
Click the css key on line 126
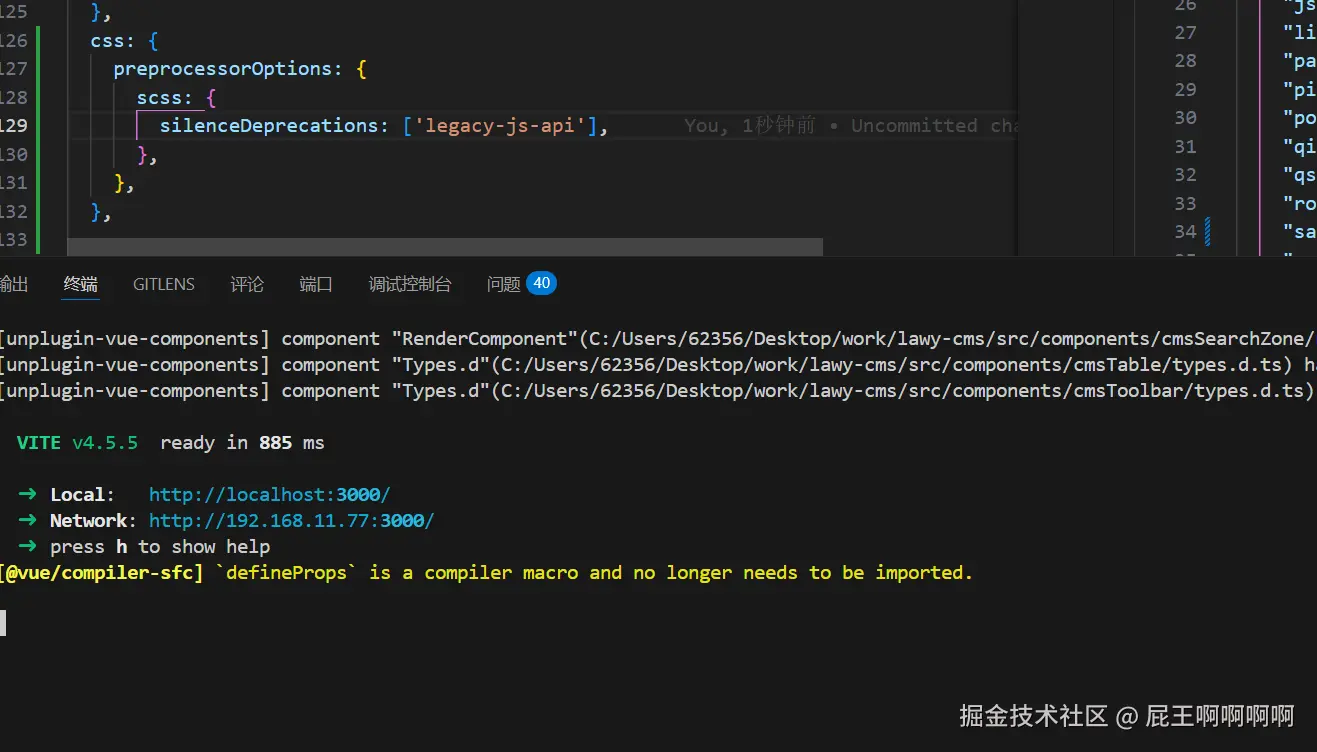pyautogui.click(x=108, y=41)
